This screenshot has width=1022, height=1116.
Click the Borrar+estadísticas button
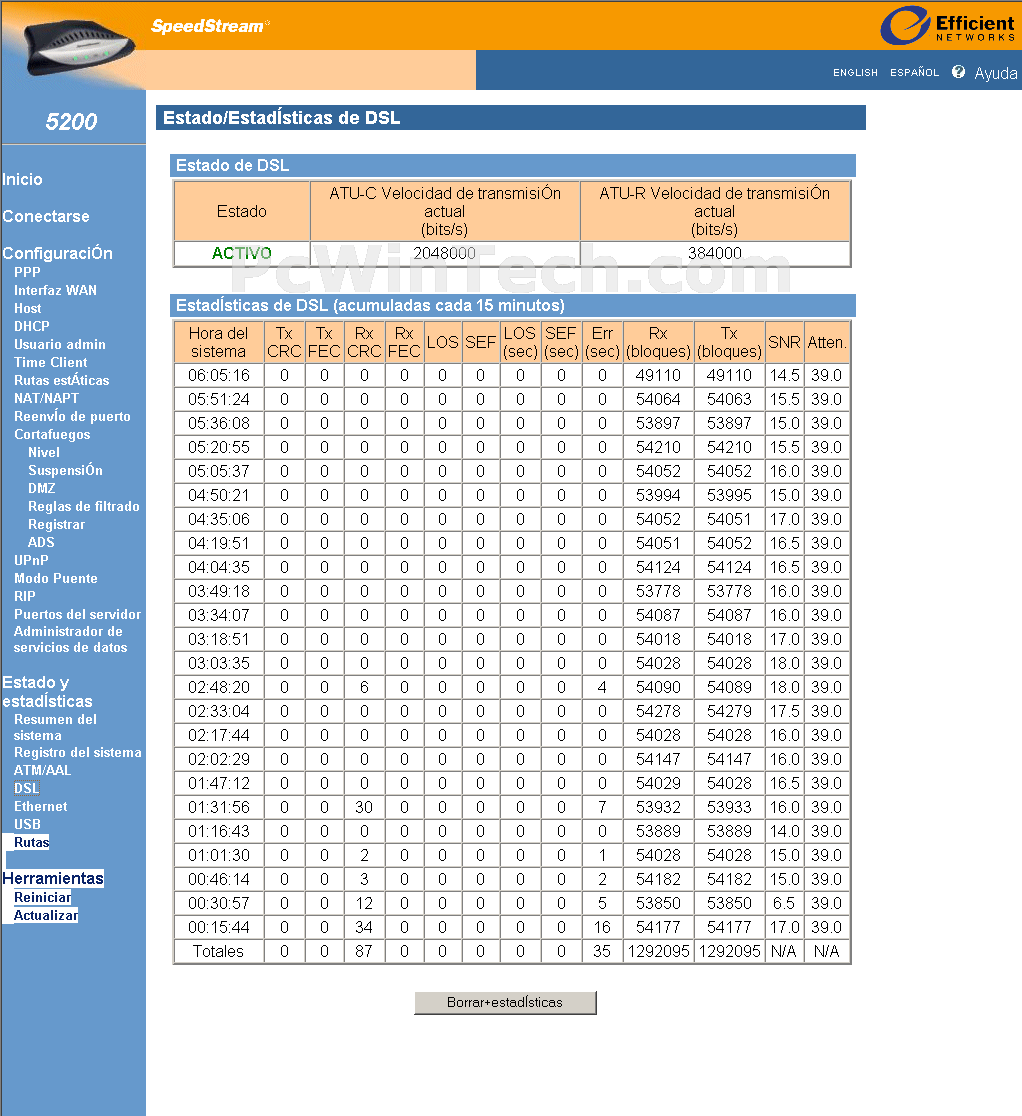(x=505, y=1002)
